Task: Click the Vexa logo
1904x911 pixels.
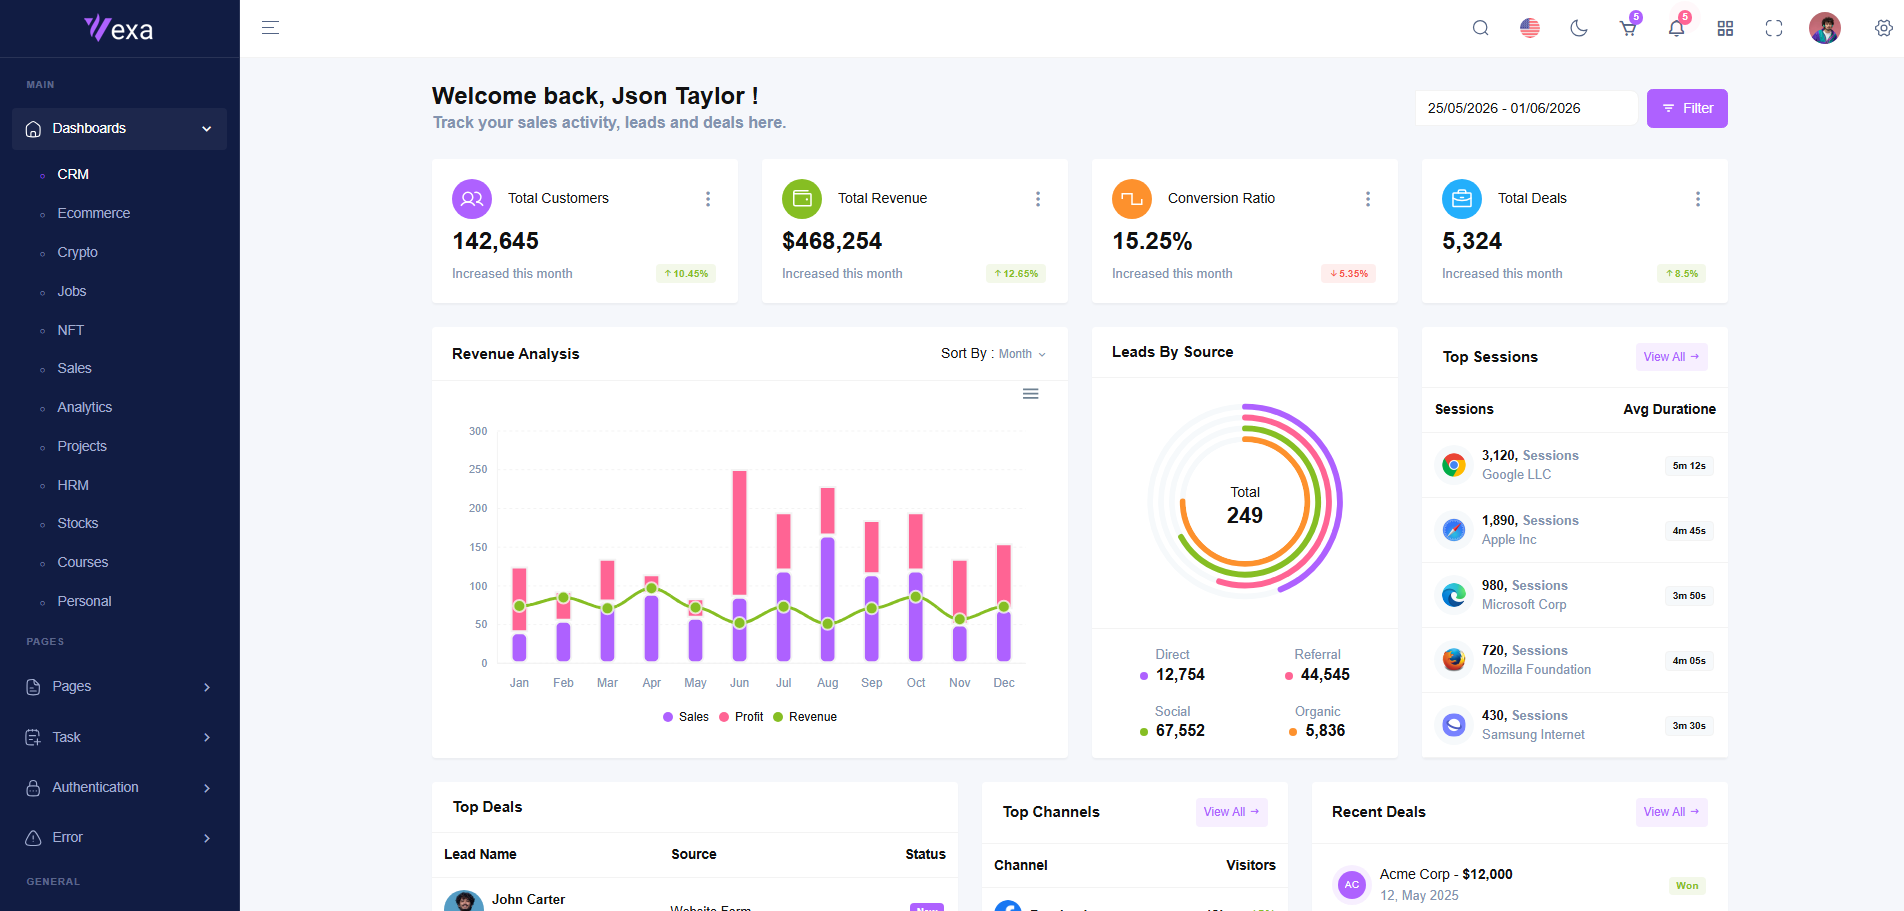Action: click(x=119, y=29)
